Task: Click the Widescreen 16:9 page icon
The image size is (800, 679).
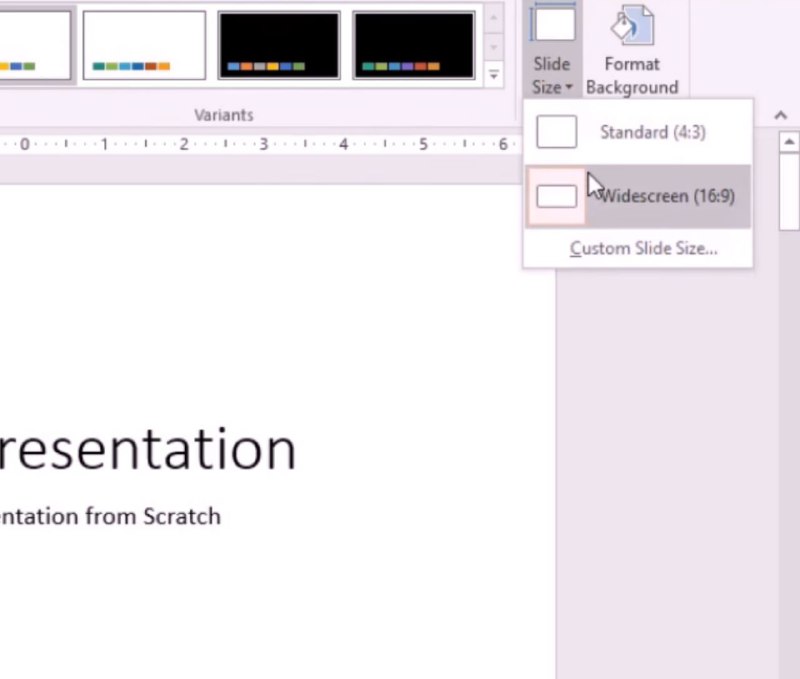Action: (x=556, y=196)
